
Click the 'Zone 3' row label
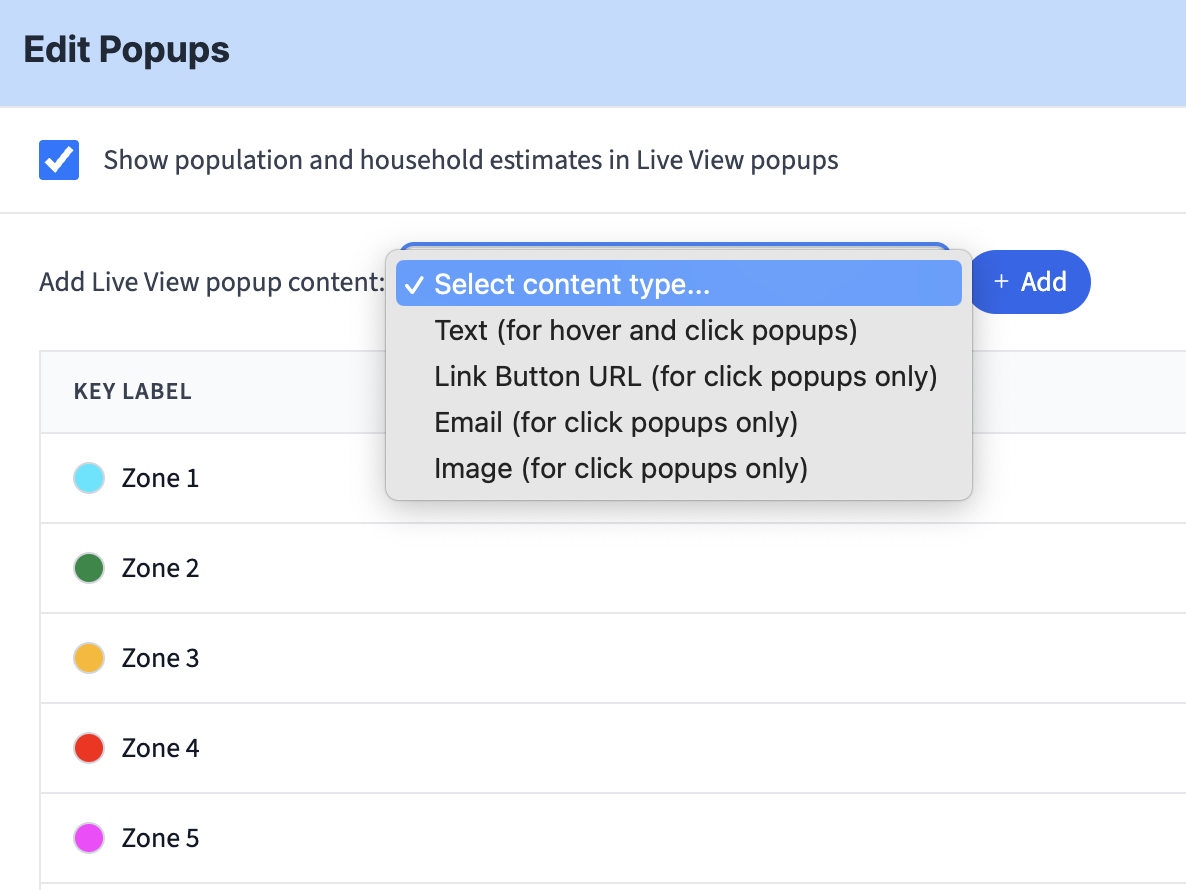pyautogui.click(x=160, y=658)
